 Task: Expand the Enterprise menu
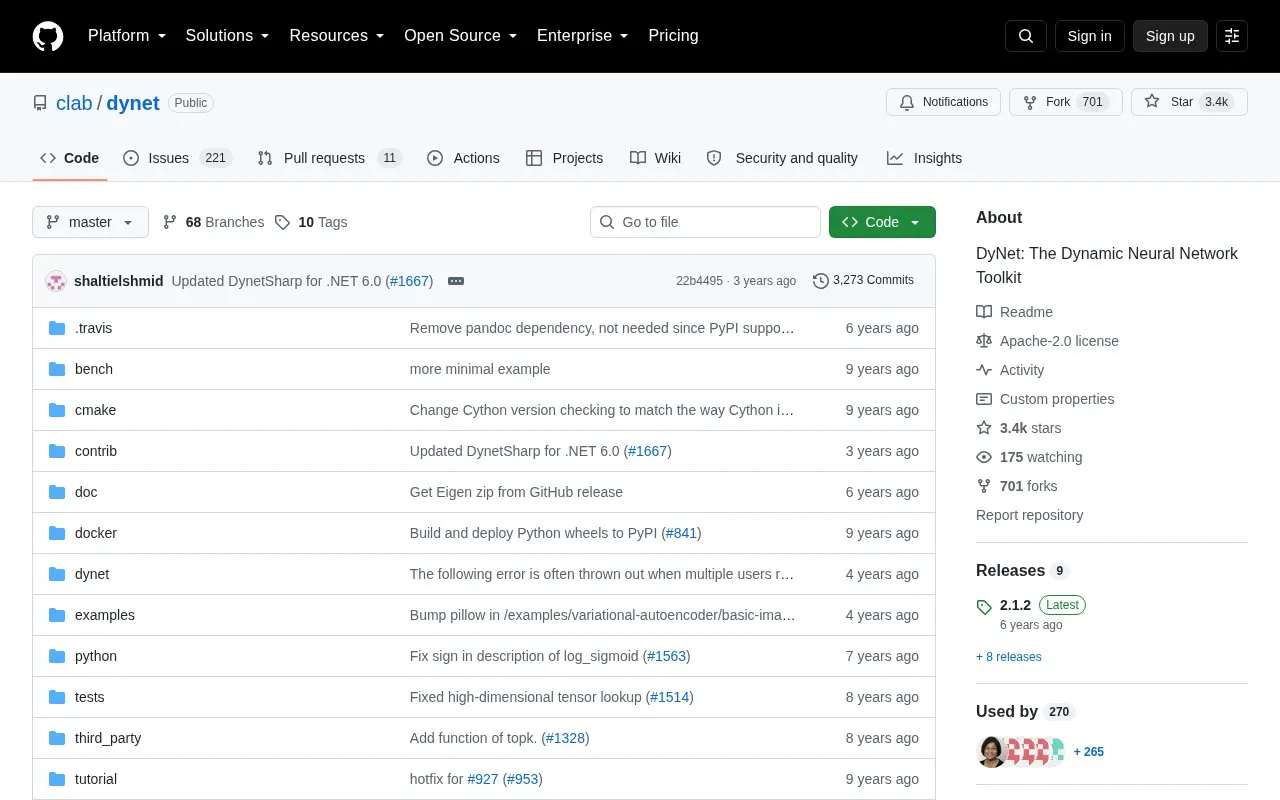pyautogui.click(x=582, y=36)
